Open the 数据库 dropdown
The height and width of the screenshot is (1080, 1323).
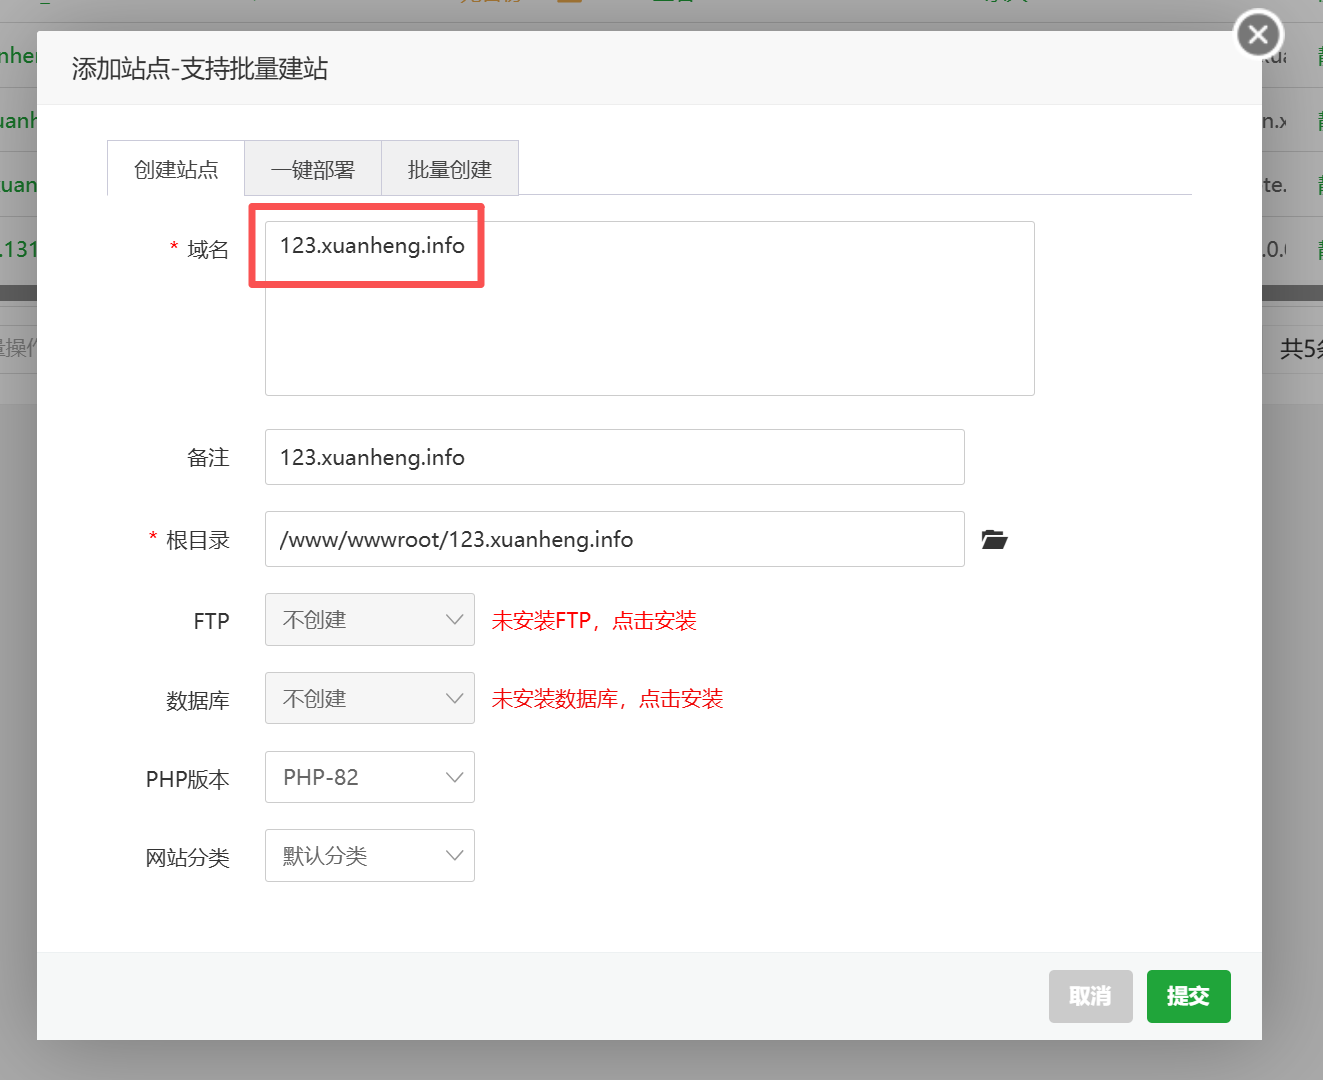(369, 699)
